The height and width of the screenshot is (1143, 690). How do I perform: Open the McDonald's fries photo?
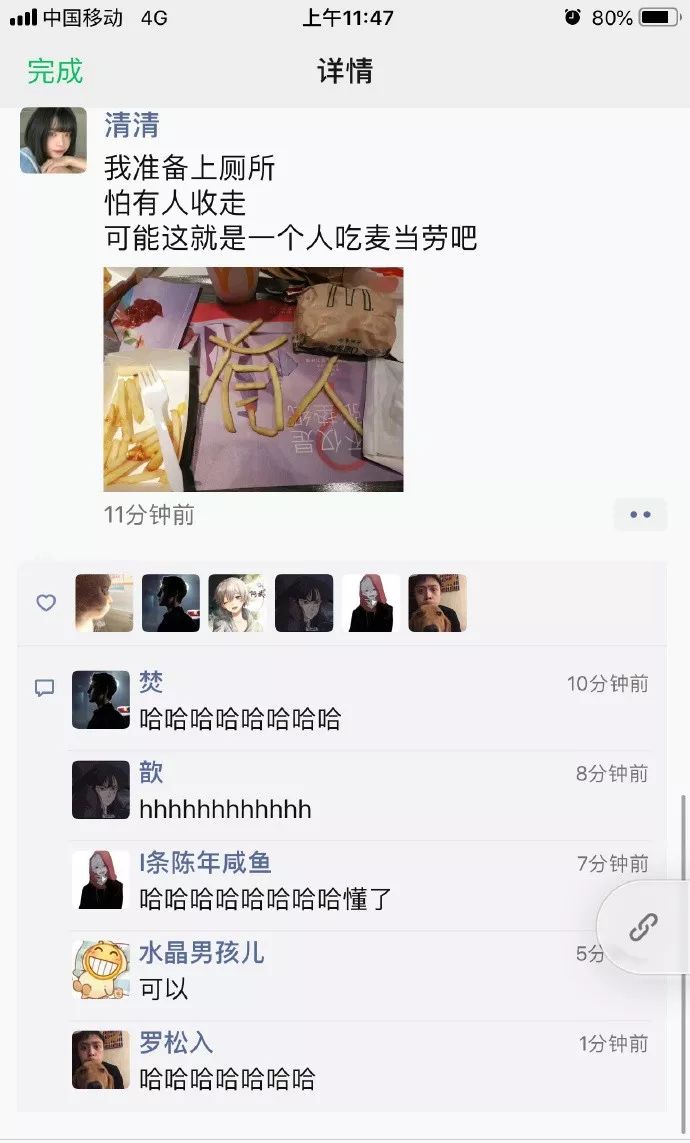point(253,379)
